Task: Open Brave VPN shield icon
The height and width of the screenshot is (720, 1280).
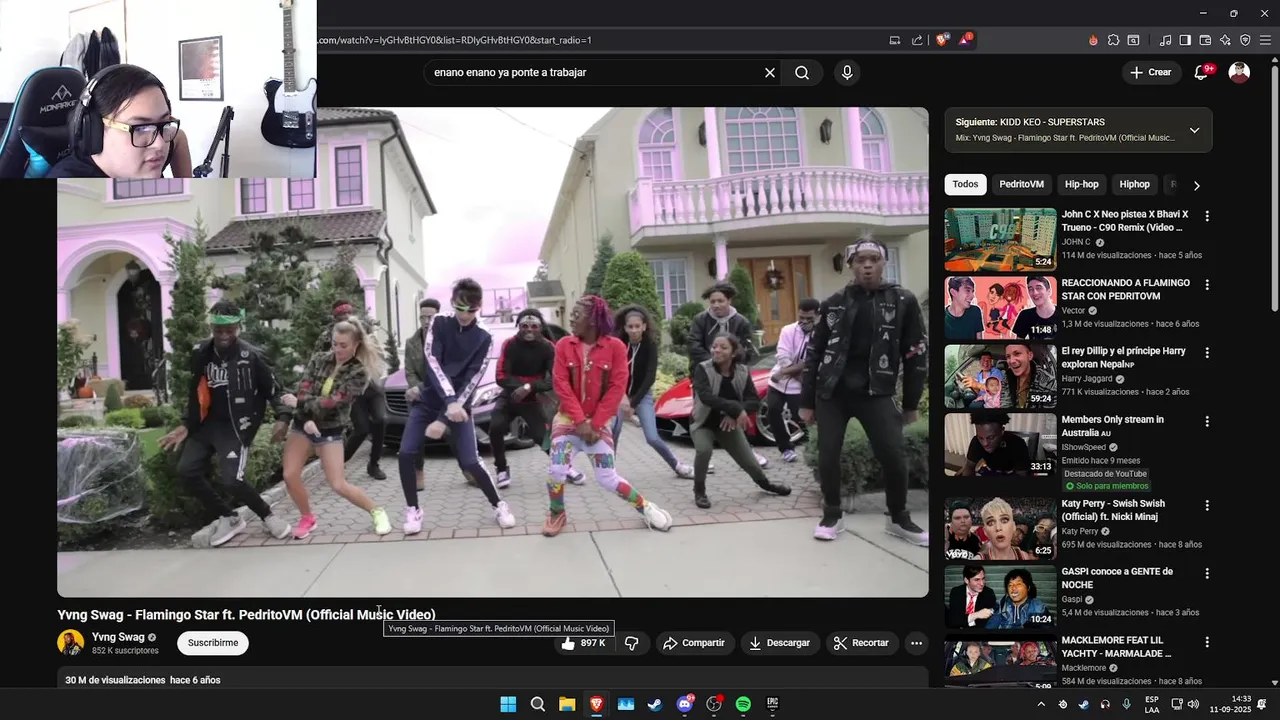Action: click(x=1245, y=40)
